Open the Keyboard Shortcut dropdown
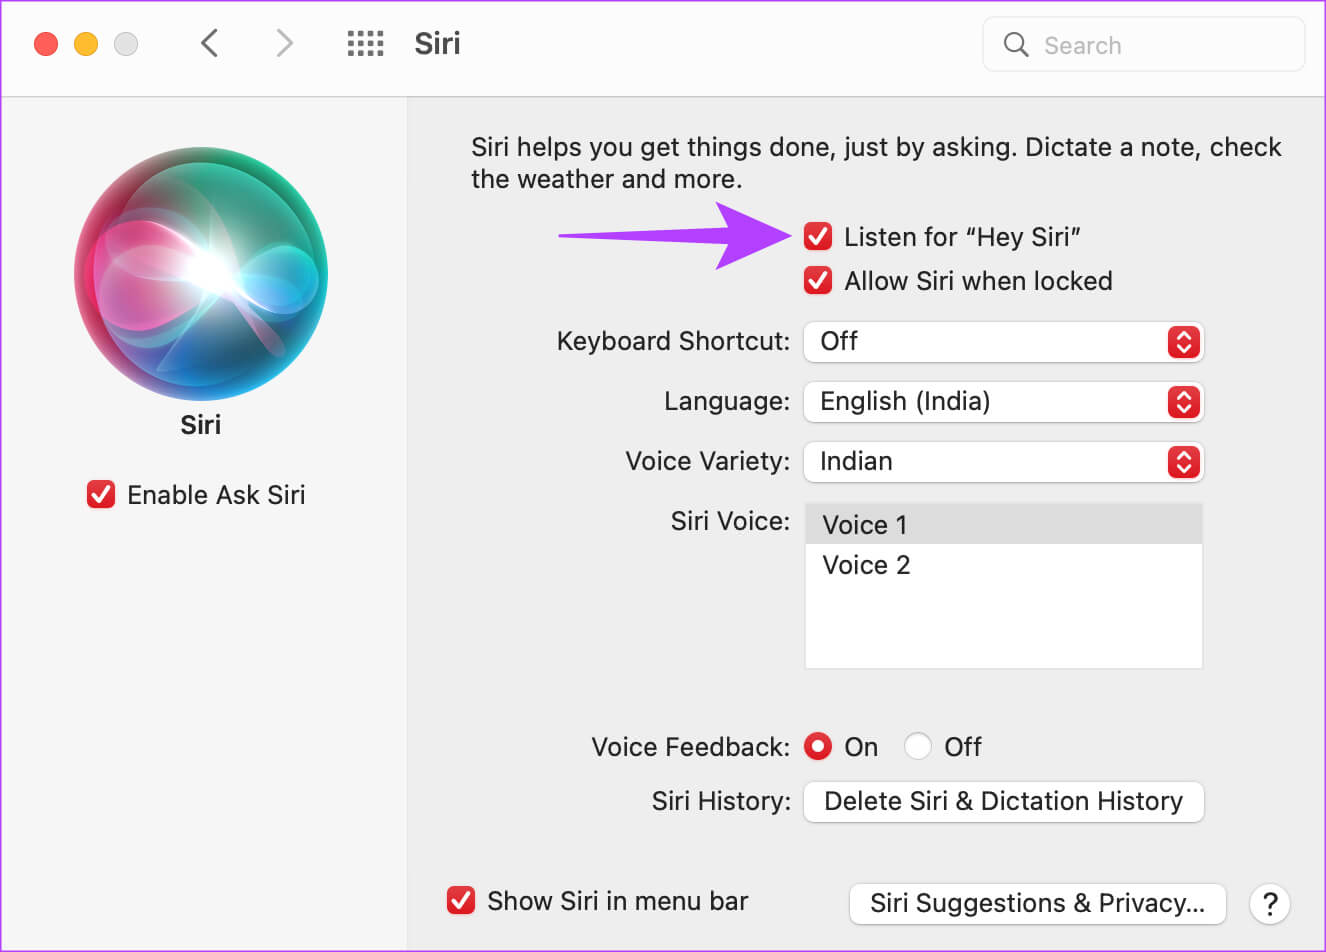The height and width of the screenshot is (952, 1326). (1004, 341)
